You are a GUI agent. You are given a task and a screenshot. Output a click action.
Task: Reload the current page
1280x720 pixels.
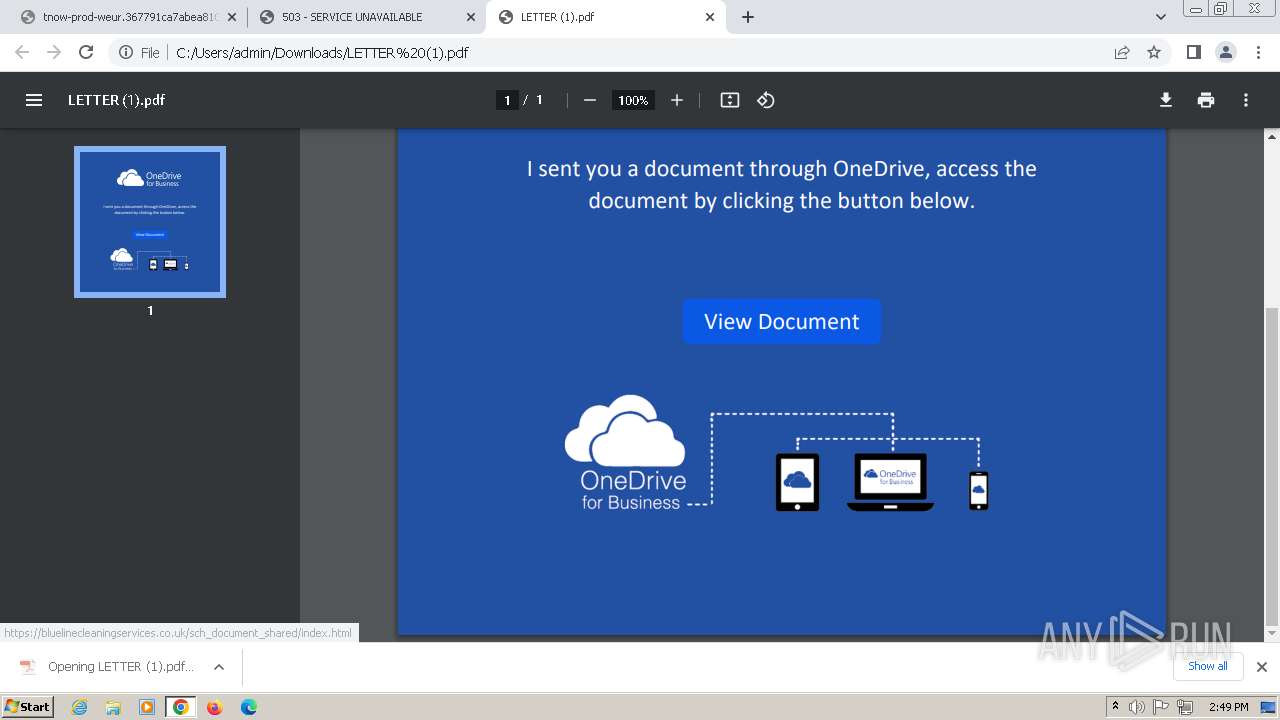(x=86, y=52)
